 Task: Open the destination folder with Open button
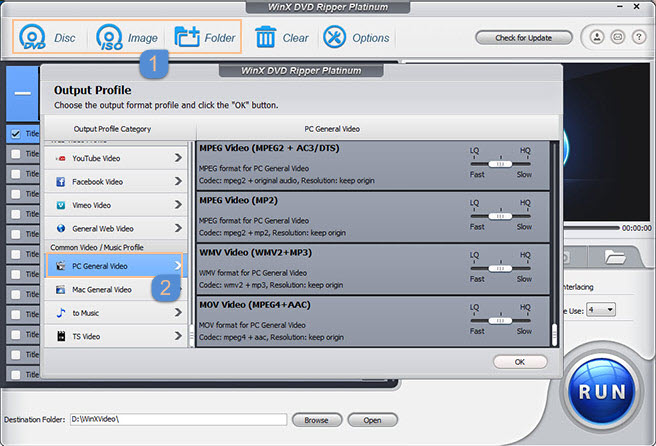[372, 420]
